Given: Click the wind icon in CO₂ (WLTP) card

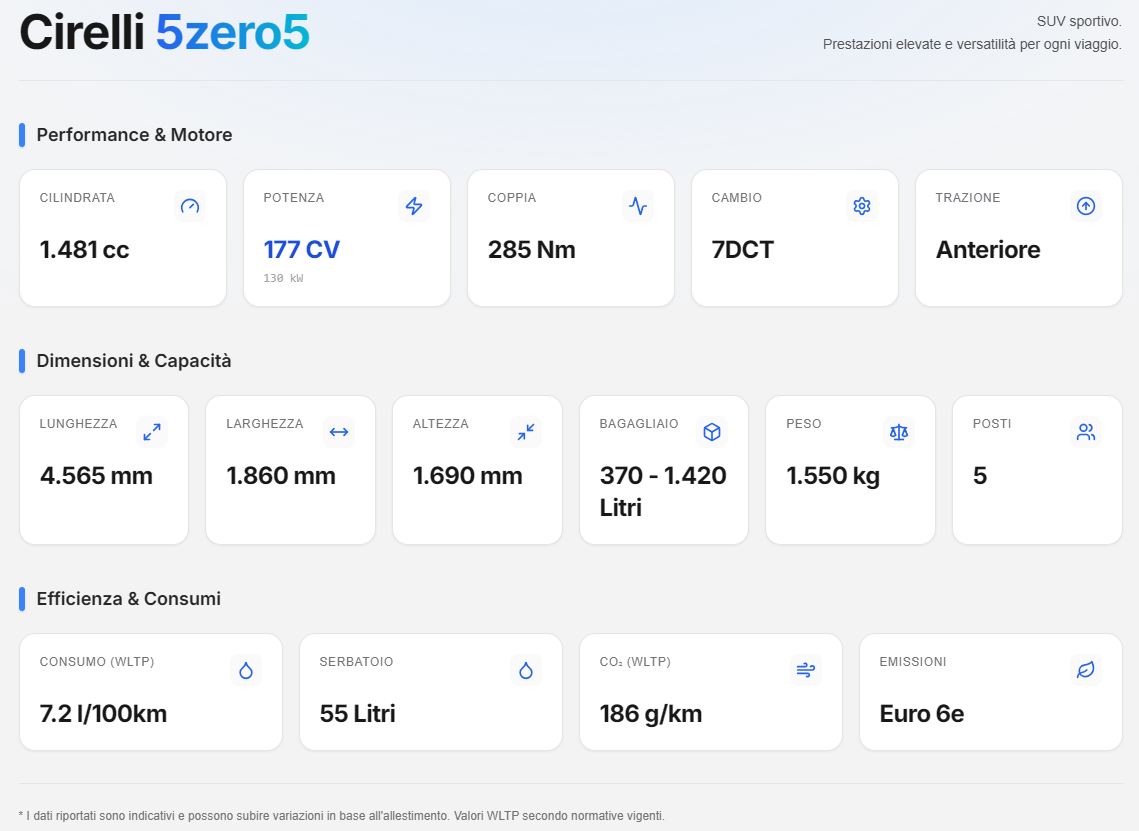Looking at the screenshot, I should pyautogui.click(x=806, y=670).
